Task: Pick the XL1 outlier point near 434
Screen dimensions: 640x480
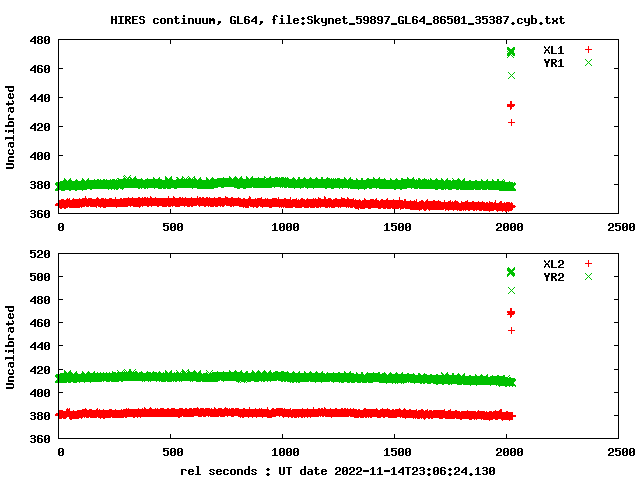Action: point(511,106)
